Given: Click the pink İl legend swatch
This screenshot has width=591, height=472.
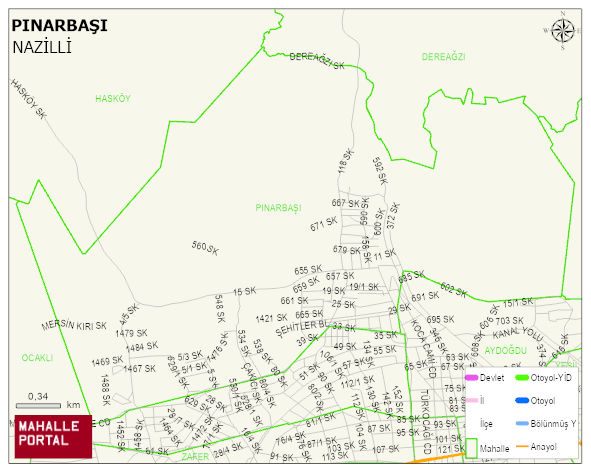Looking at the screenshot, I should pyautogui.click(x=472, y=400).
